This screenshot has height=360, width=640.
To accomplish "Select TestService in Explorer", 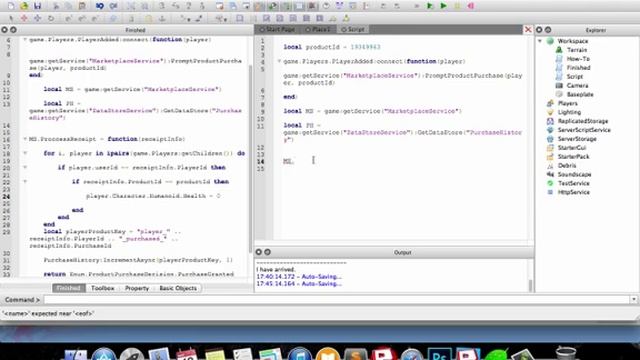I will [574, 184].
